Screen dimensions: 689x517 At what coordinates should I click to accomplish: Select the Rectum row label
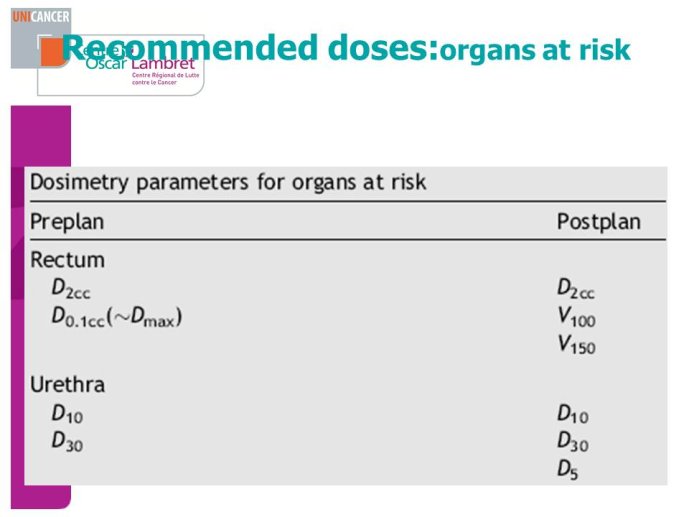click(67, 260)
